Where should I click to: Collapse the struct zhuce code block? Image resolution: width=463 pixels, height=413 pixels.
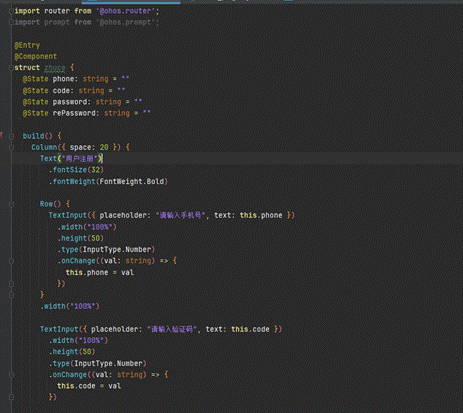[x=11, y=68]
